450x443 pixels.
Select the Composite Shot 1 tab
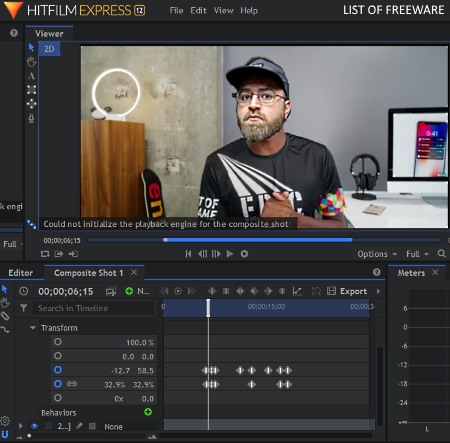(x=89, y=273)
